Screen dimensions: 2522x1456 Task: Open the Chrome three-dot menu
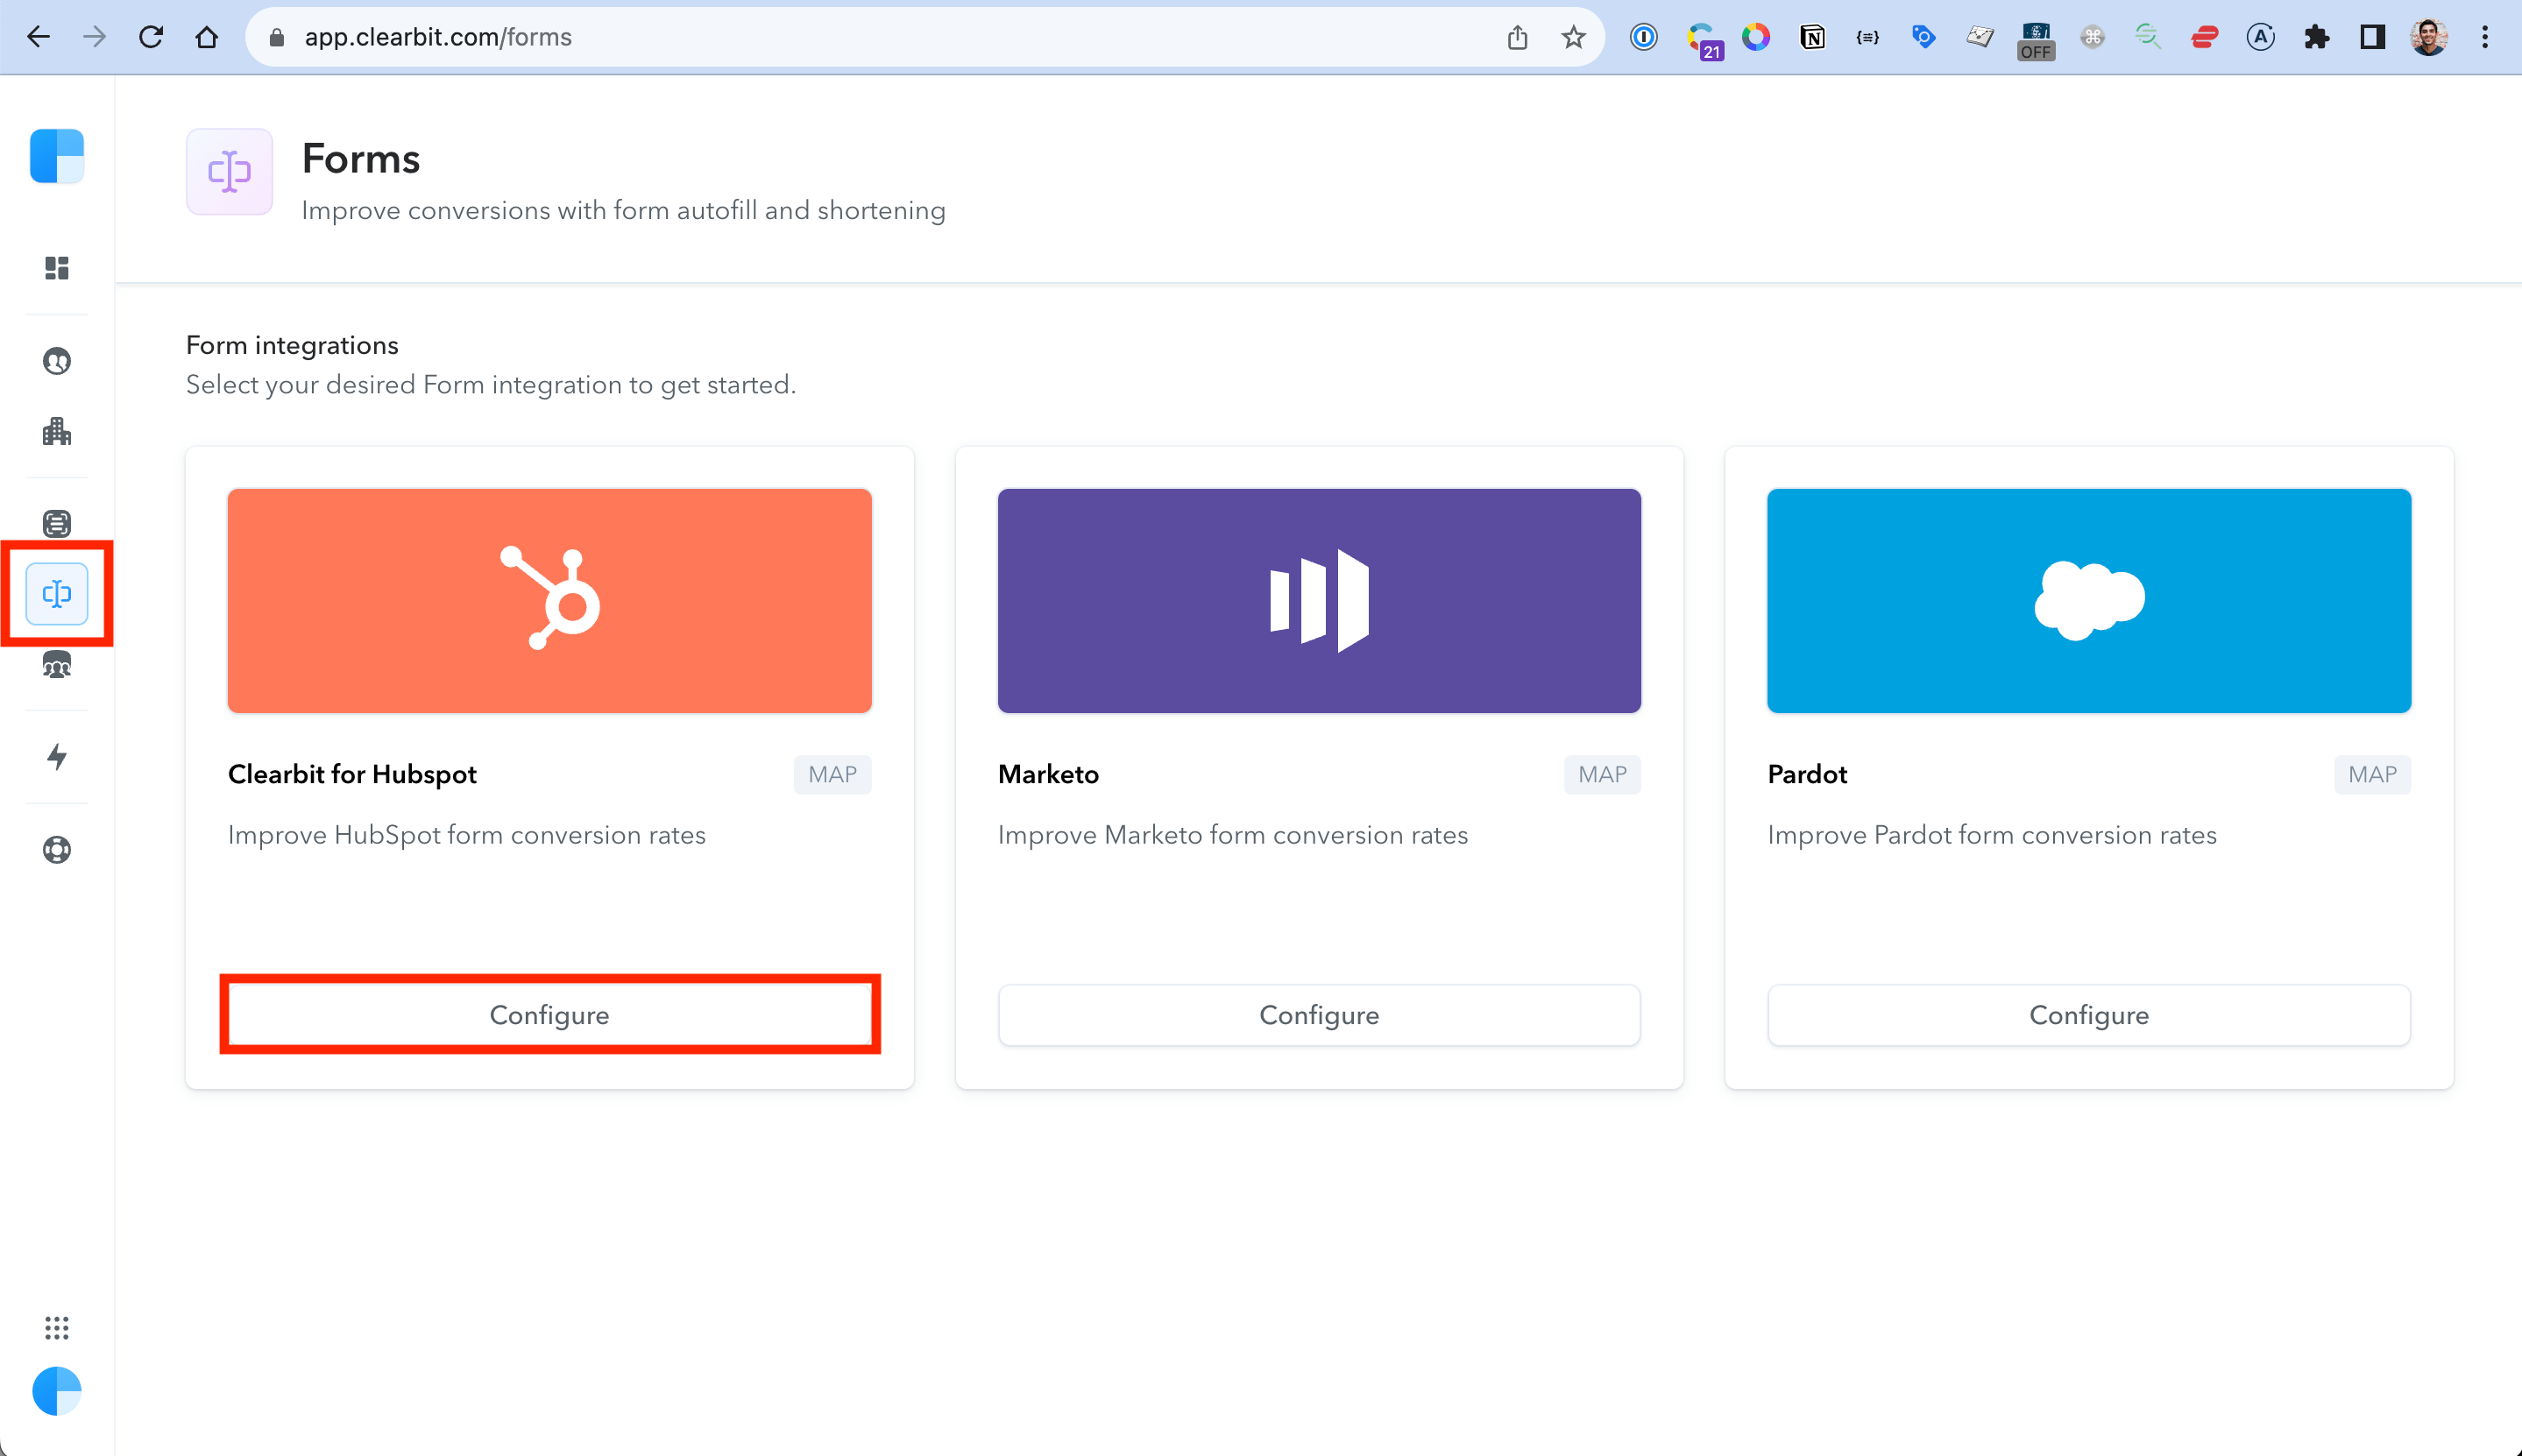click(2484, 36)
